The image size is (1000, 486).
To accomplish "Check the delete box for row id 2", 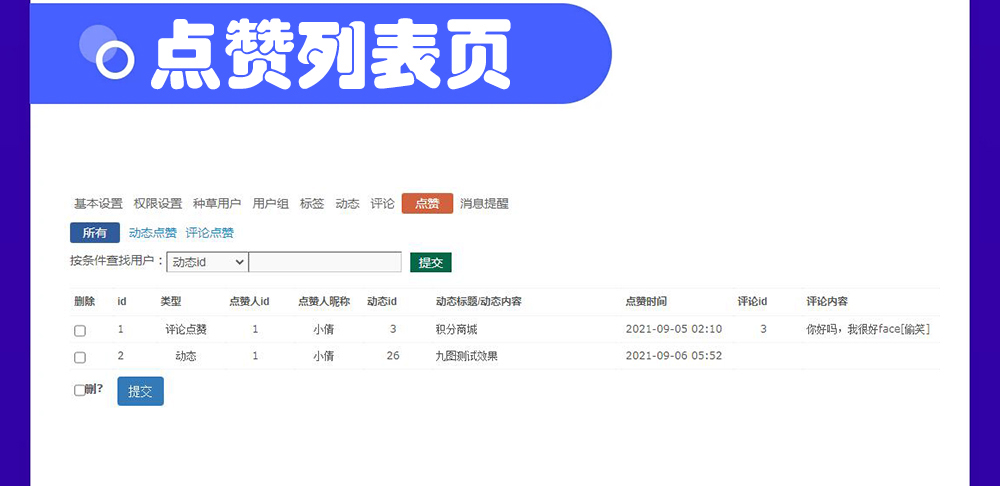I will pos(80,357).
